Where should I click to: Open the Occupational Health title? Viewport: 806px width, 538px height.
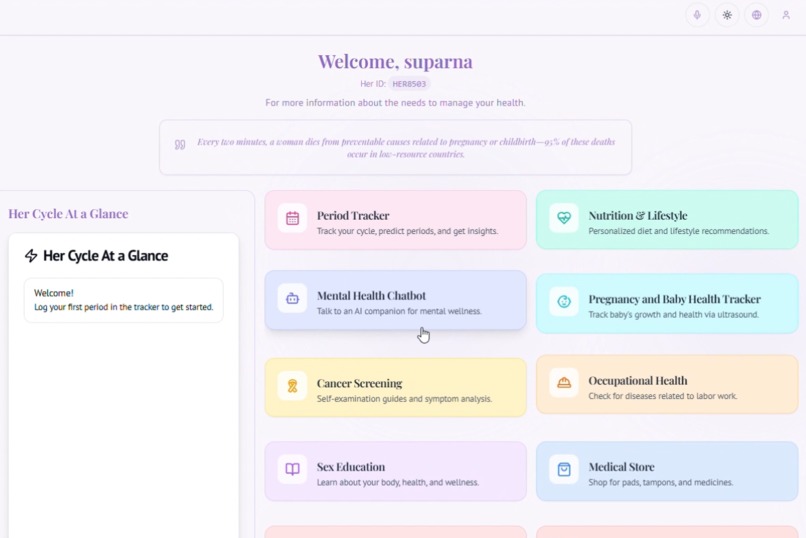[x=637, y=380]
